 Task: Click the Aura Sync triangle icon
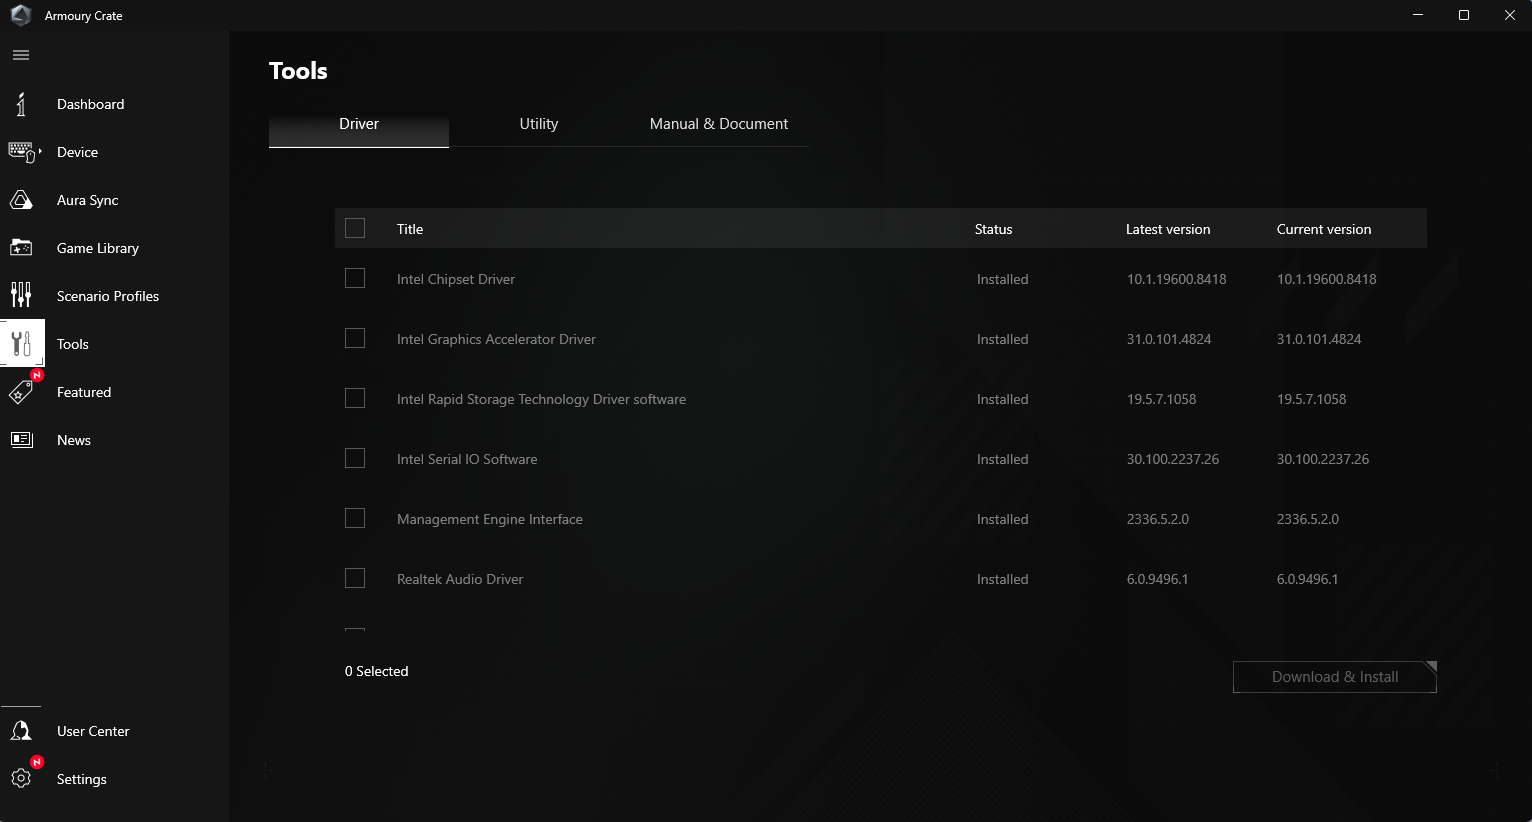pos(21,200)
